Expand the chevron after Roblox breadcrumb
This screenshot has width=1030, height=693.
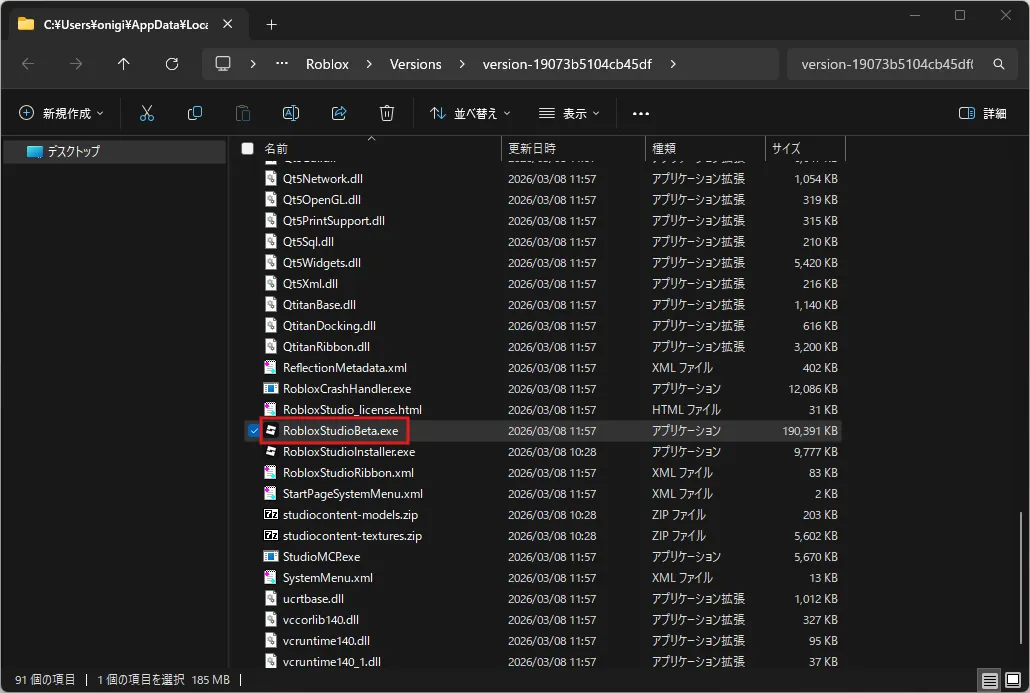369,64
